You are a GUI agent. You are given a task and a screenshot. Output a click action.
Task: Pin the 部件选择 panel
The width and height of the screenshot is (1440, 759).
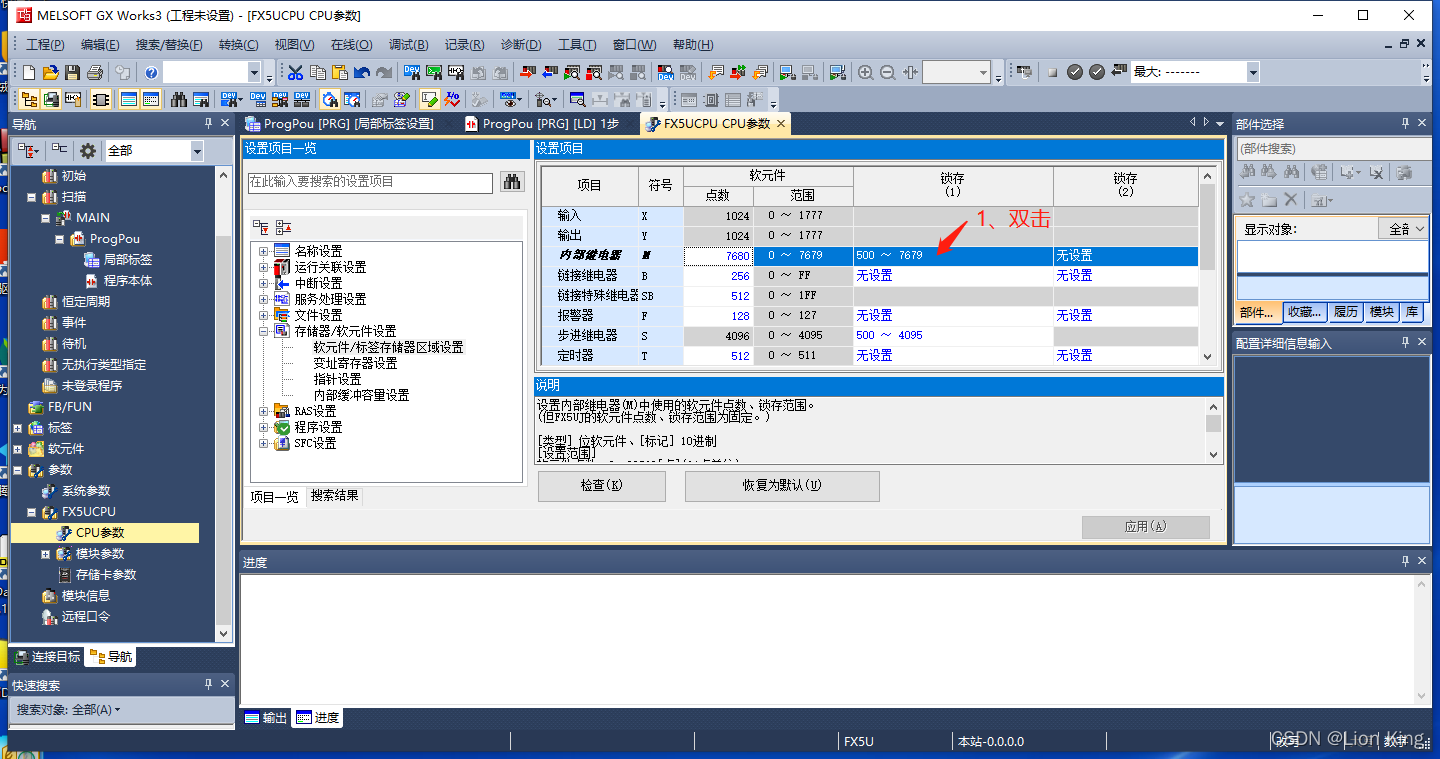click(x=1404, y=124)
